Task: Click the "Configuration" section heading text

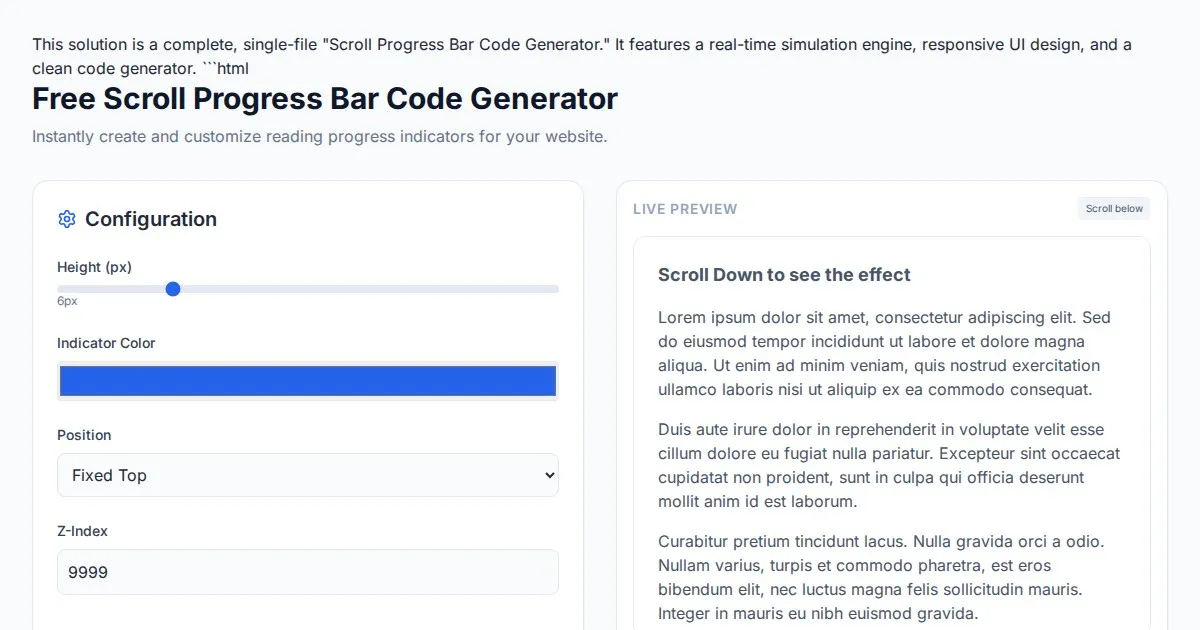Action: pyautogui.click(x=151, y=219)
